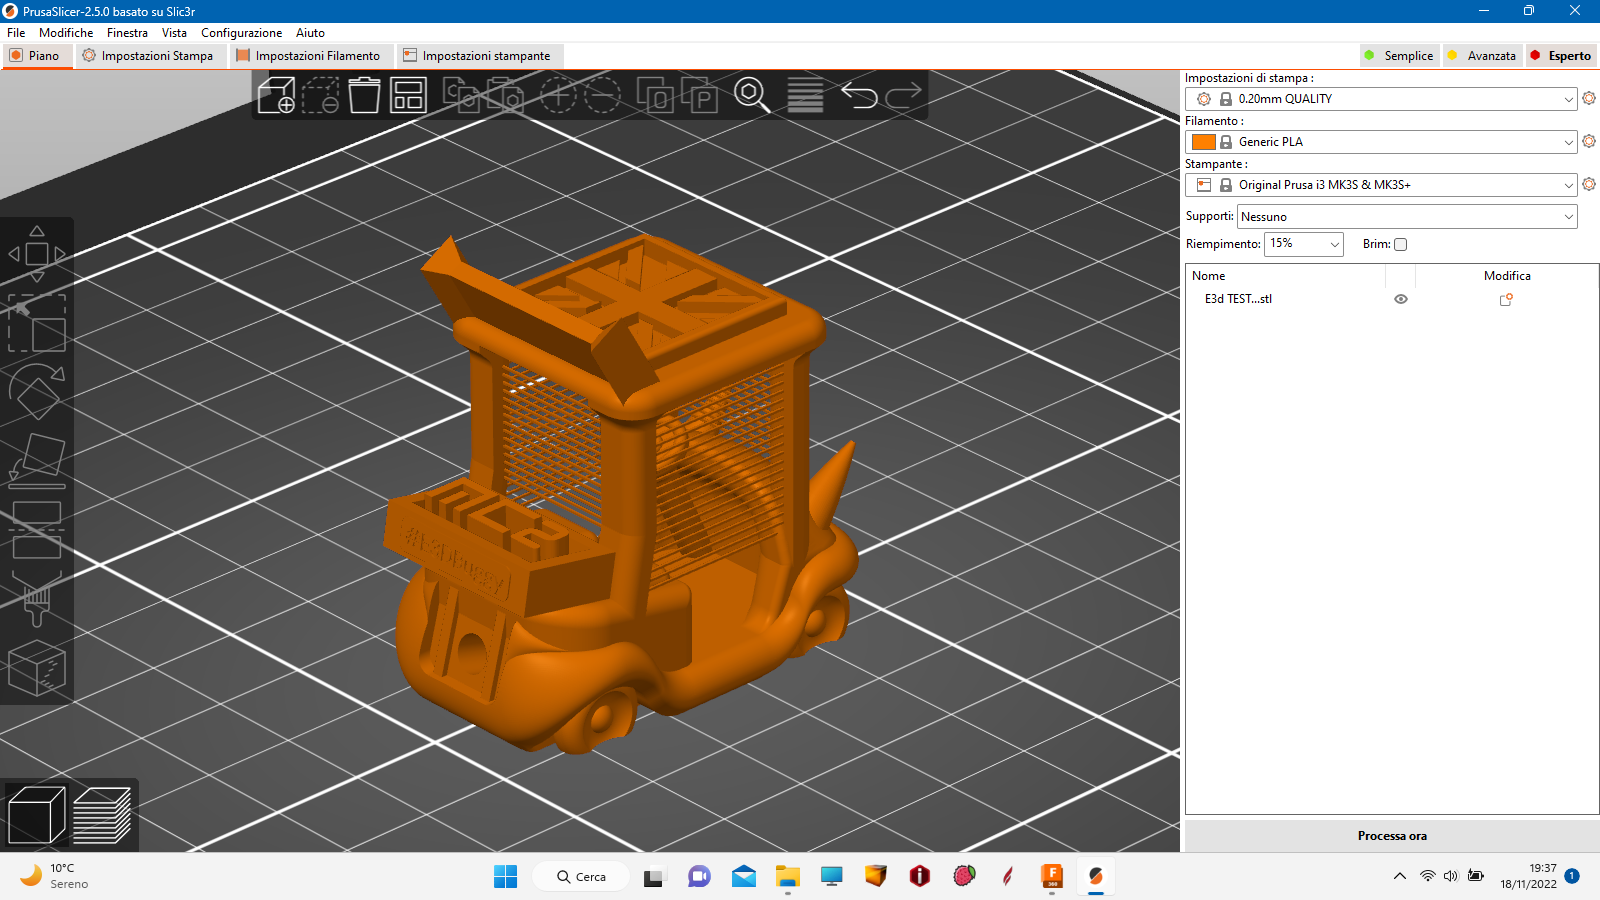Screen dimensions: 1600x900
Task: Expand the Supporti Nessuno dropdown
Action: pyautogui.click(x=1407, y=217)
